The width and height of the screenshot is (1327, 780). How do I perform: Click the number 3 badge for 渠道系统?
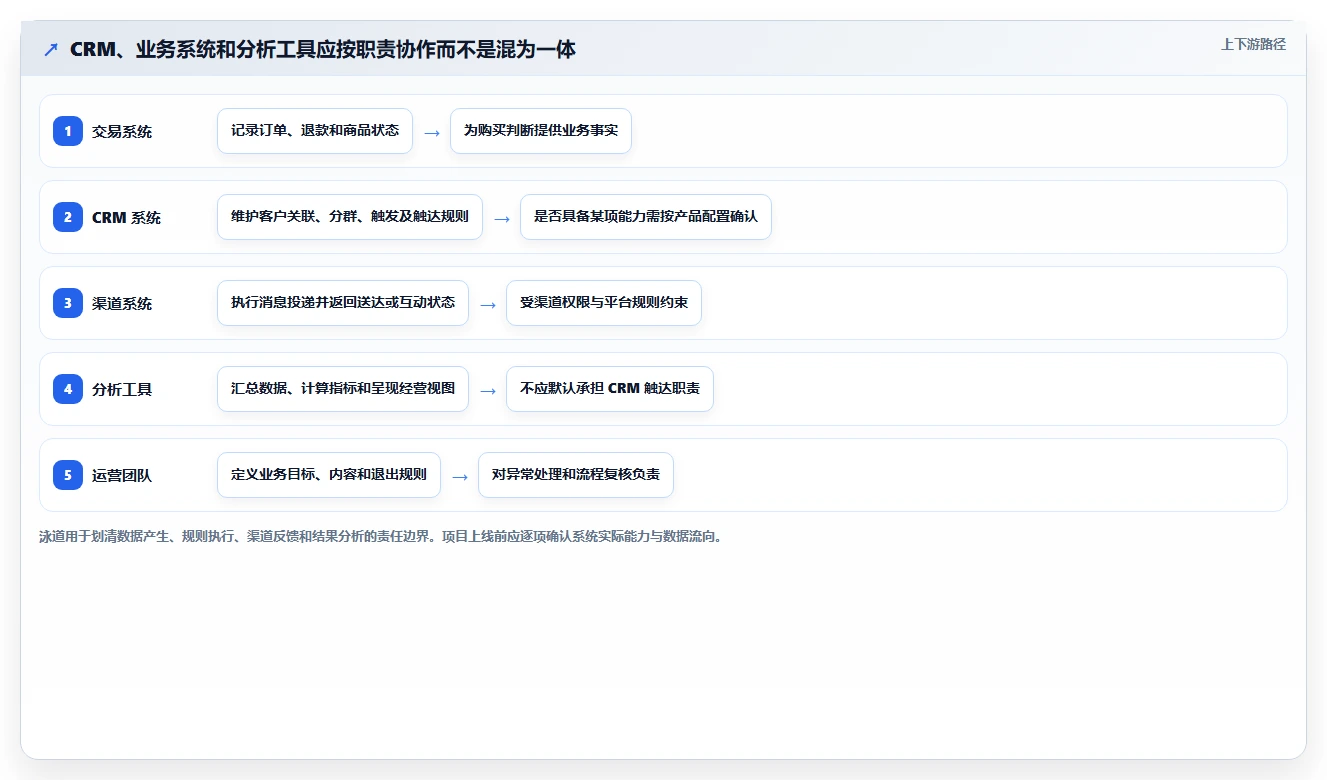(68, 303)
